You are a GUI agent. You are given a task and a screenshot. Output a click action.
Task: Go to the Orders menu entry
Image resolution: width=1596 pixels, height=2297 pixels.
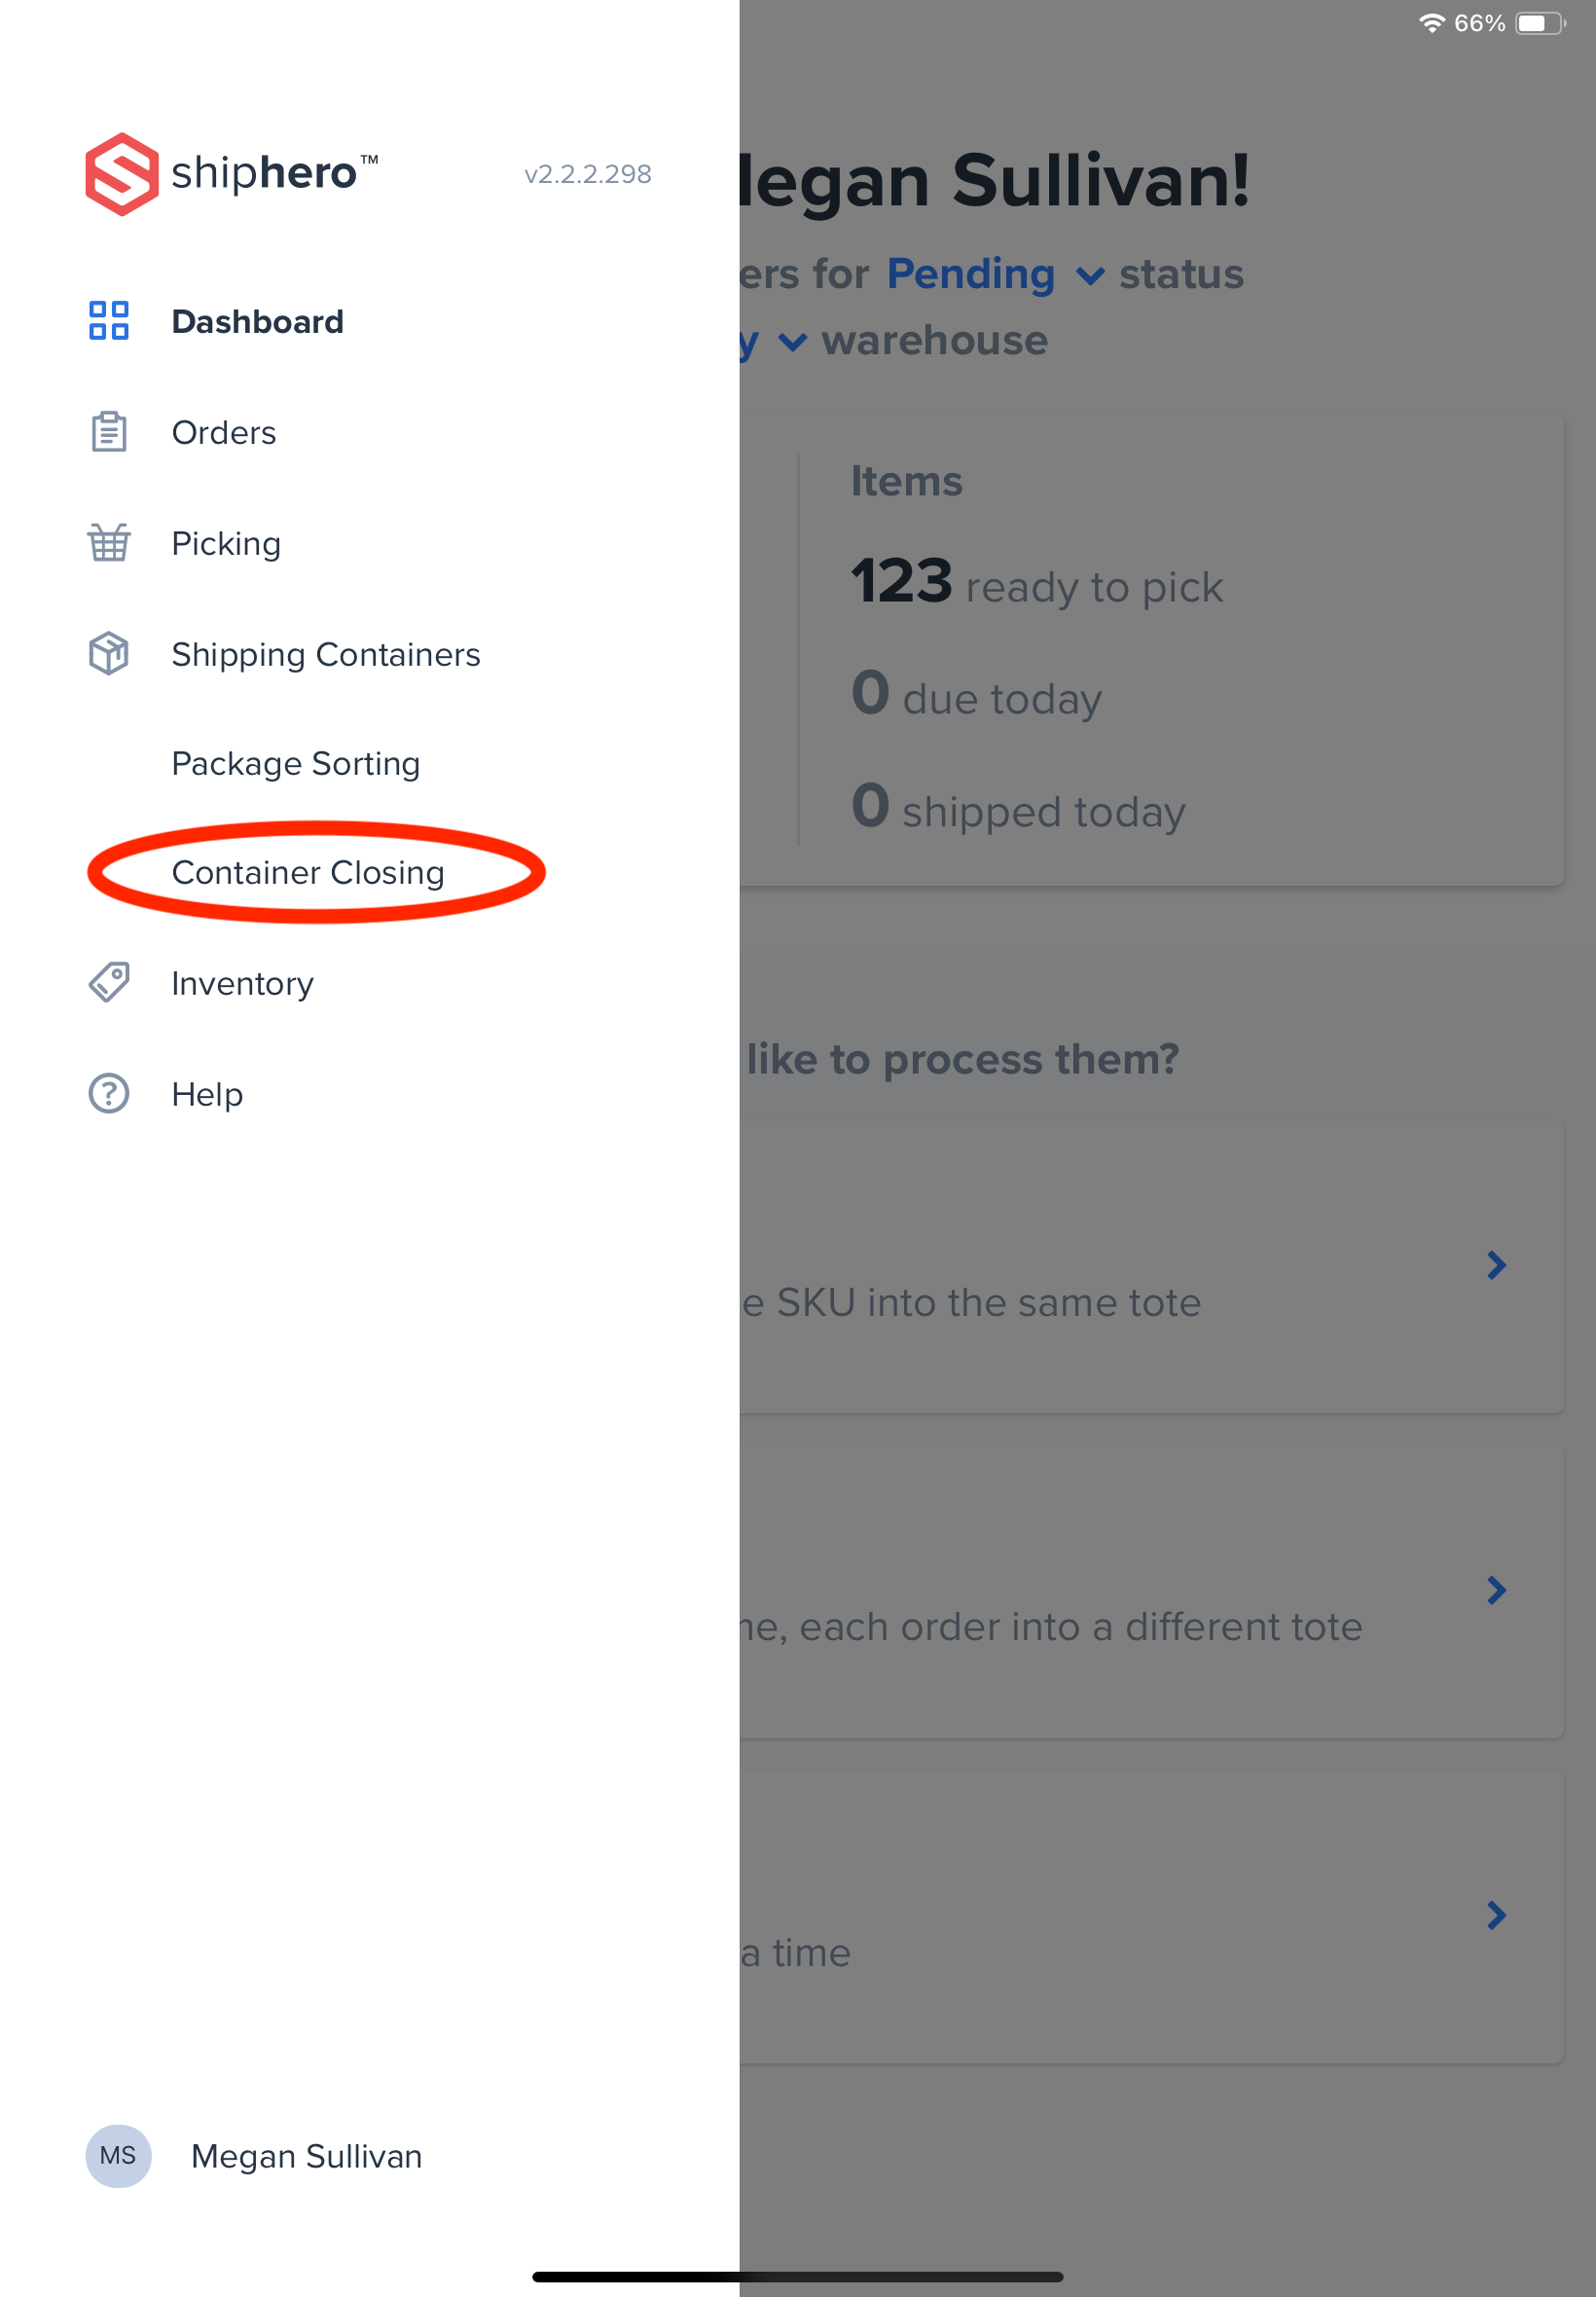click(224, 433)
